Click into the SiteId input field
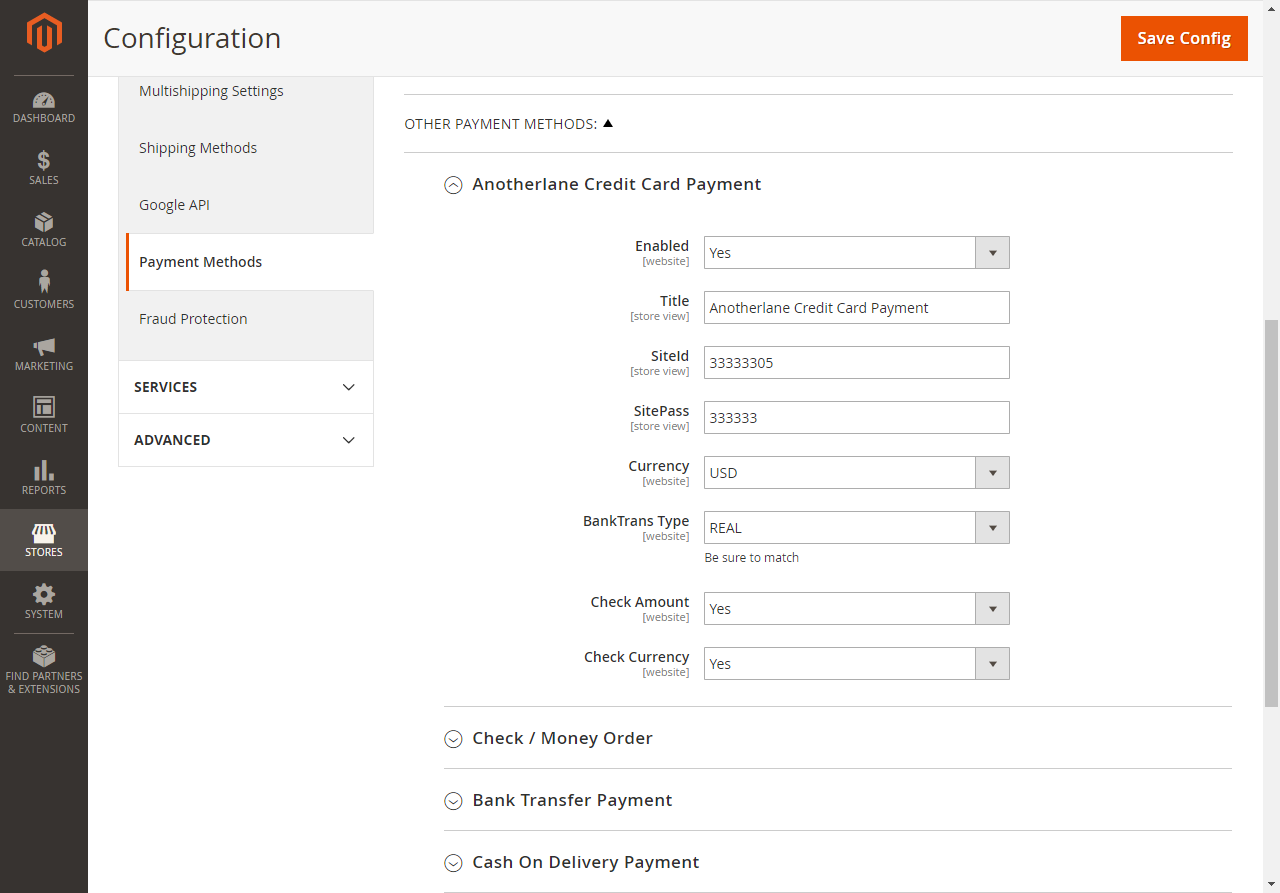Image resolution: width=1280 pixels, height=893 pixels. (857, 363)
